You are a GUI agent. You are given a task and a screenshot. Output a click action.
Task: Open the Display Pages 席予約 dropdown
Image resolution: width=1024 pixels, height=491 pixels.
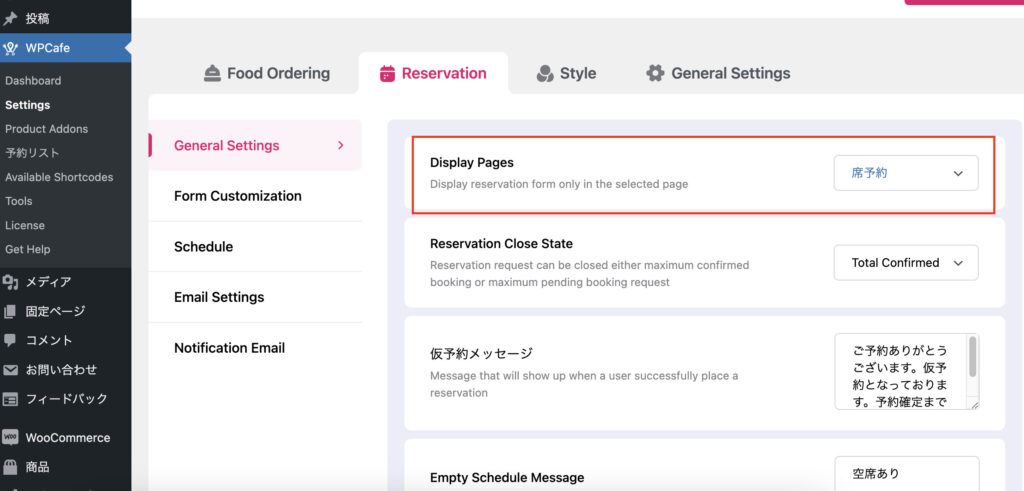pos(906,173)
